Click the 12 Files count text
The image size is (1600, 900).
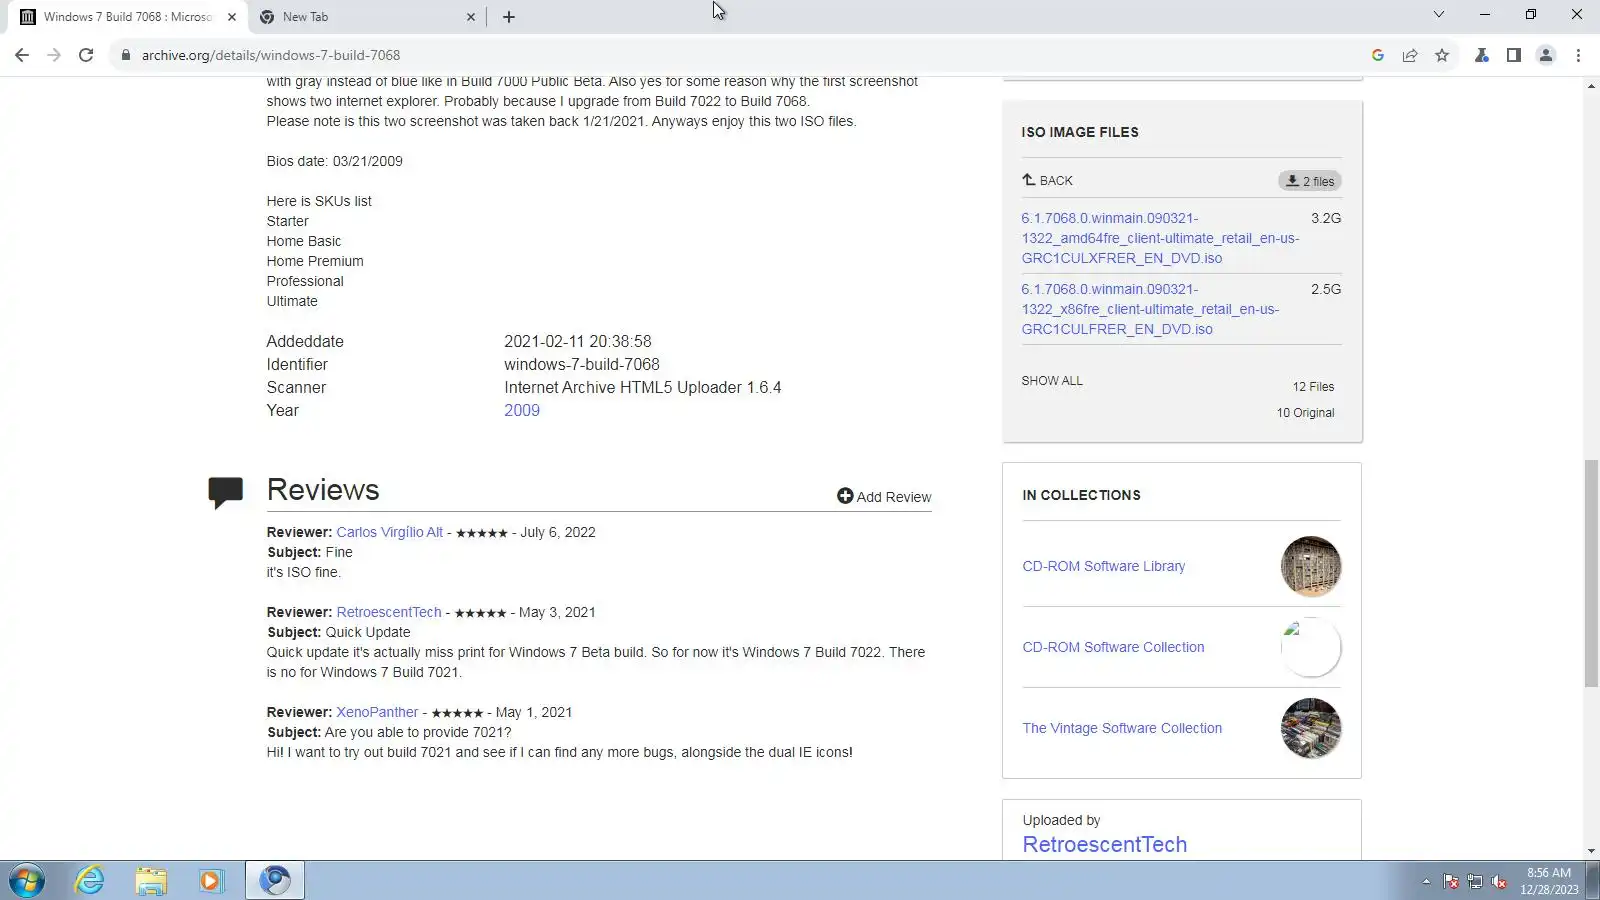[1313, 387]
